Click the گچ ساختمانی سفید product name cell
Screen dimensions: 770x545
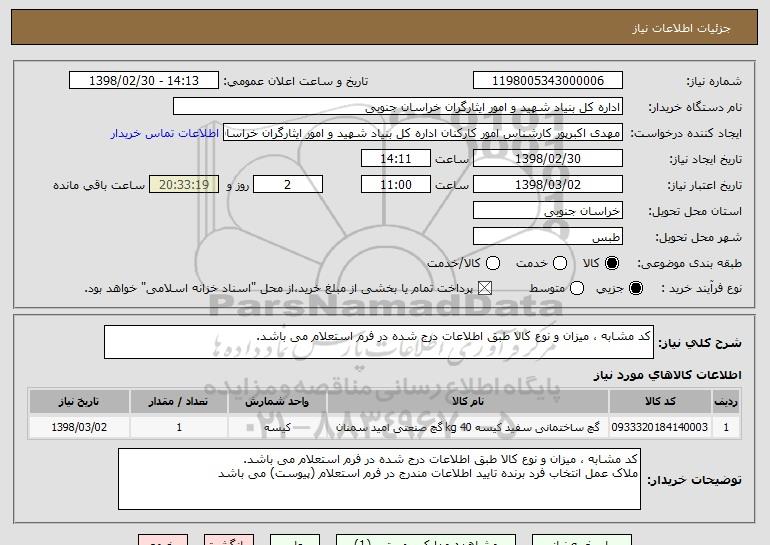pos(468,427)
